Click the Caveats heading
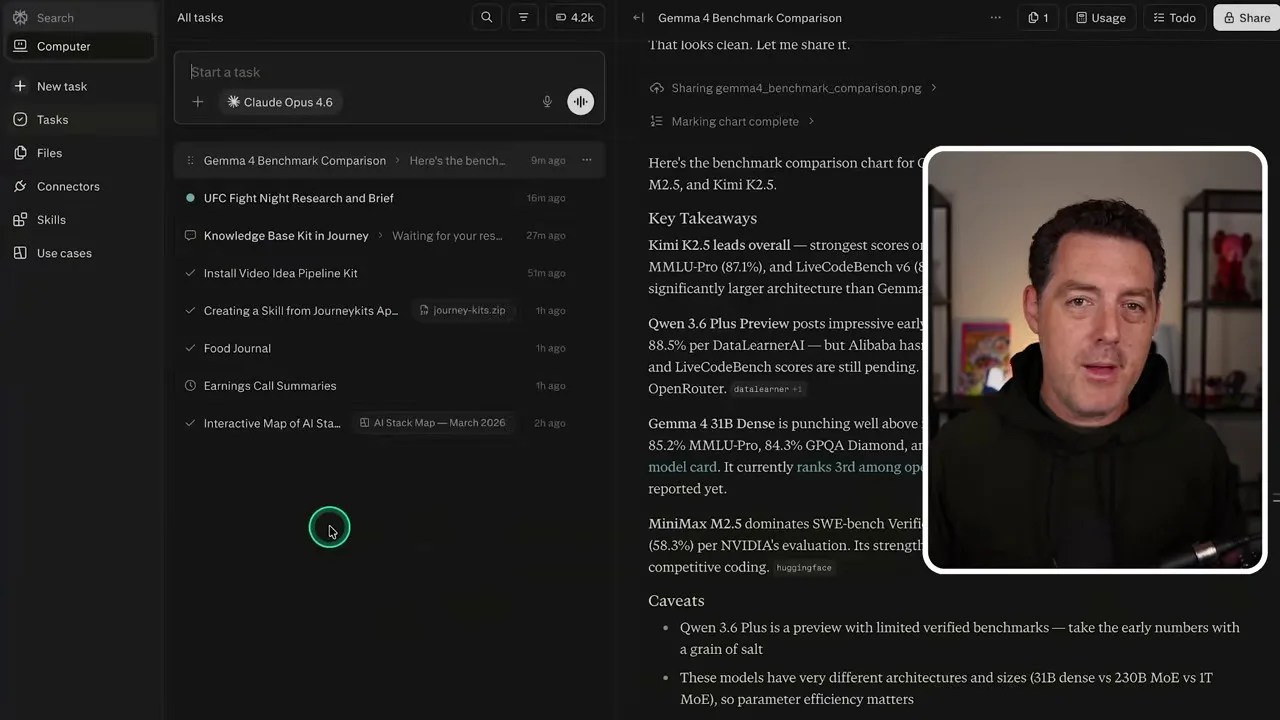This screenshot has height=720, width=1280. point(676,601)
